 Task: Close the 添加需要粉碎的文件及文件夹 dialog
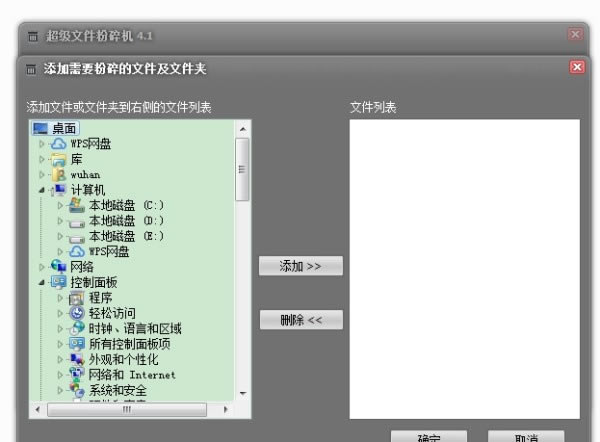click(x=577, y=67)
